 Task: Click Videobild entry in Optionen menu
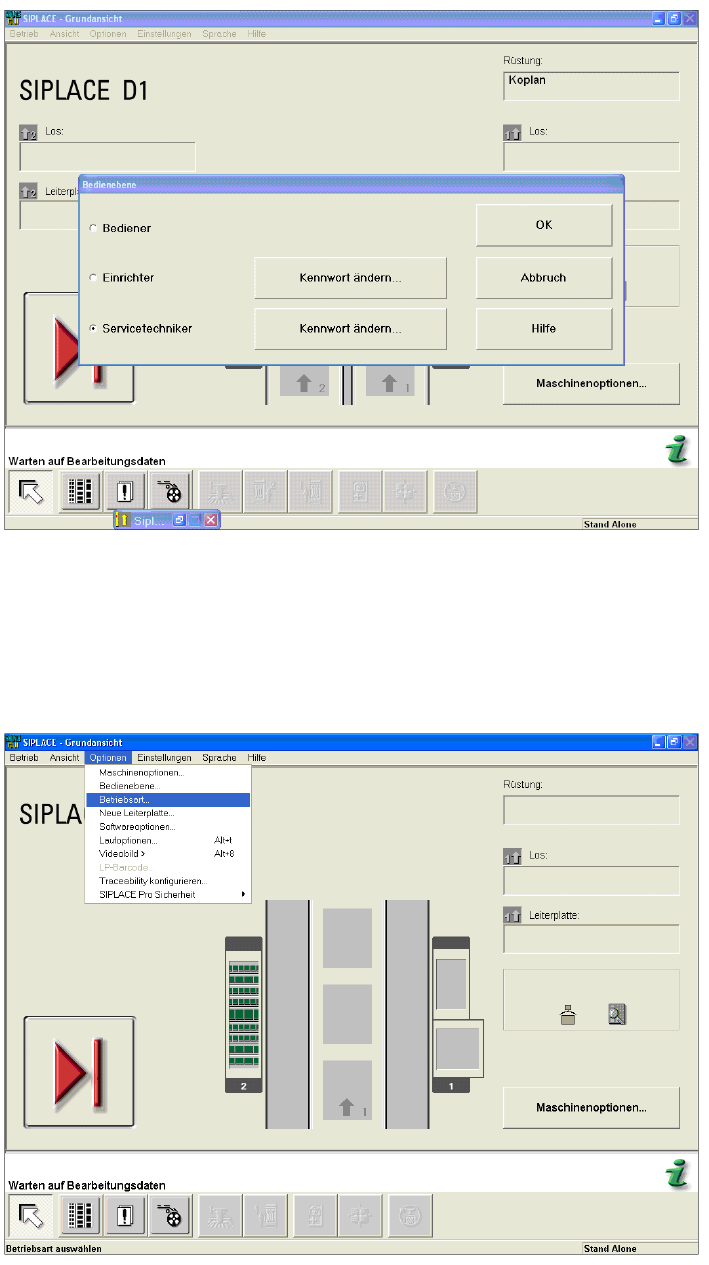[168, 854]
